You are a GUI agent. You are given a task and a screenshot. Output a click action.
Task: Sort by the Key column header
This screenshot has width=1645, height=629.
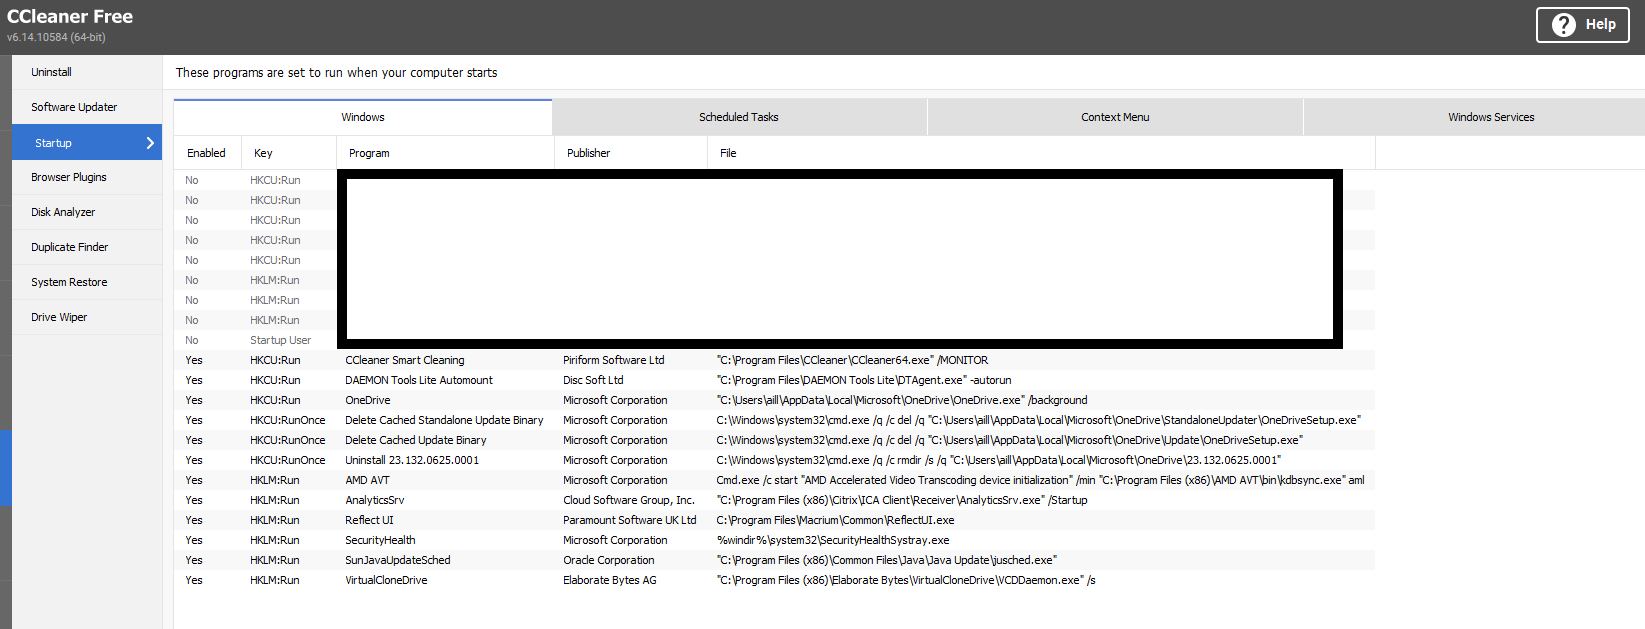coord(288,153)
